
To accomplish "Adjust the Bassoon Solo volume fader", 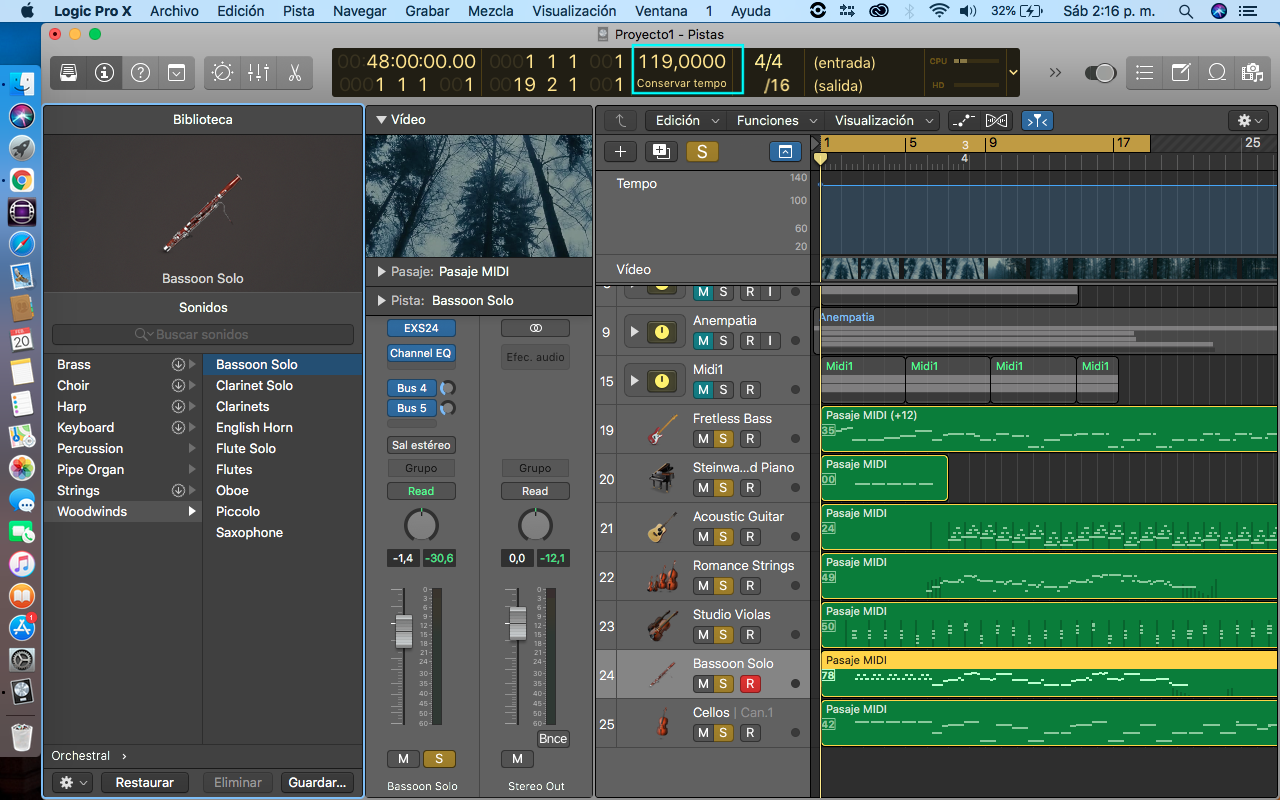I will (x=403, y=630).
